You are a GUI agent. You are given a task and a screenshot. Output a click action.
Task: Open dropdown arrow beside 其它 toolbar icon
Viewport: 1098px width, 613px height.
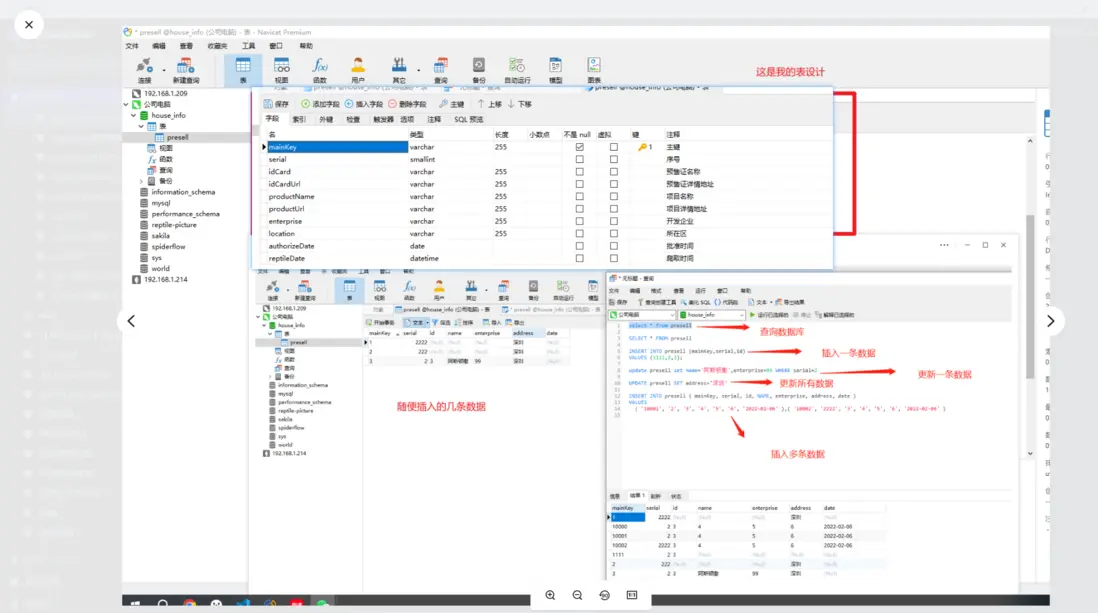[419, 70]
